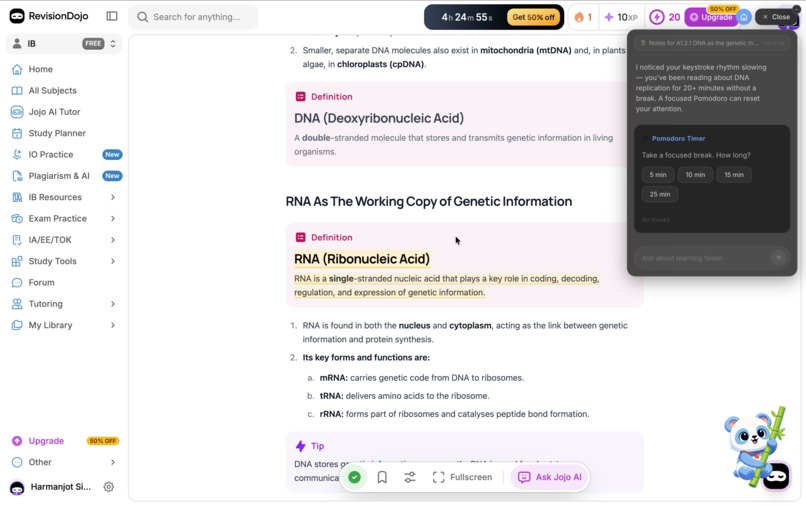The width and height of the screenshot is (806, 506).
Task: Open IO Practice microphone icon
Action: (17, 154)
